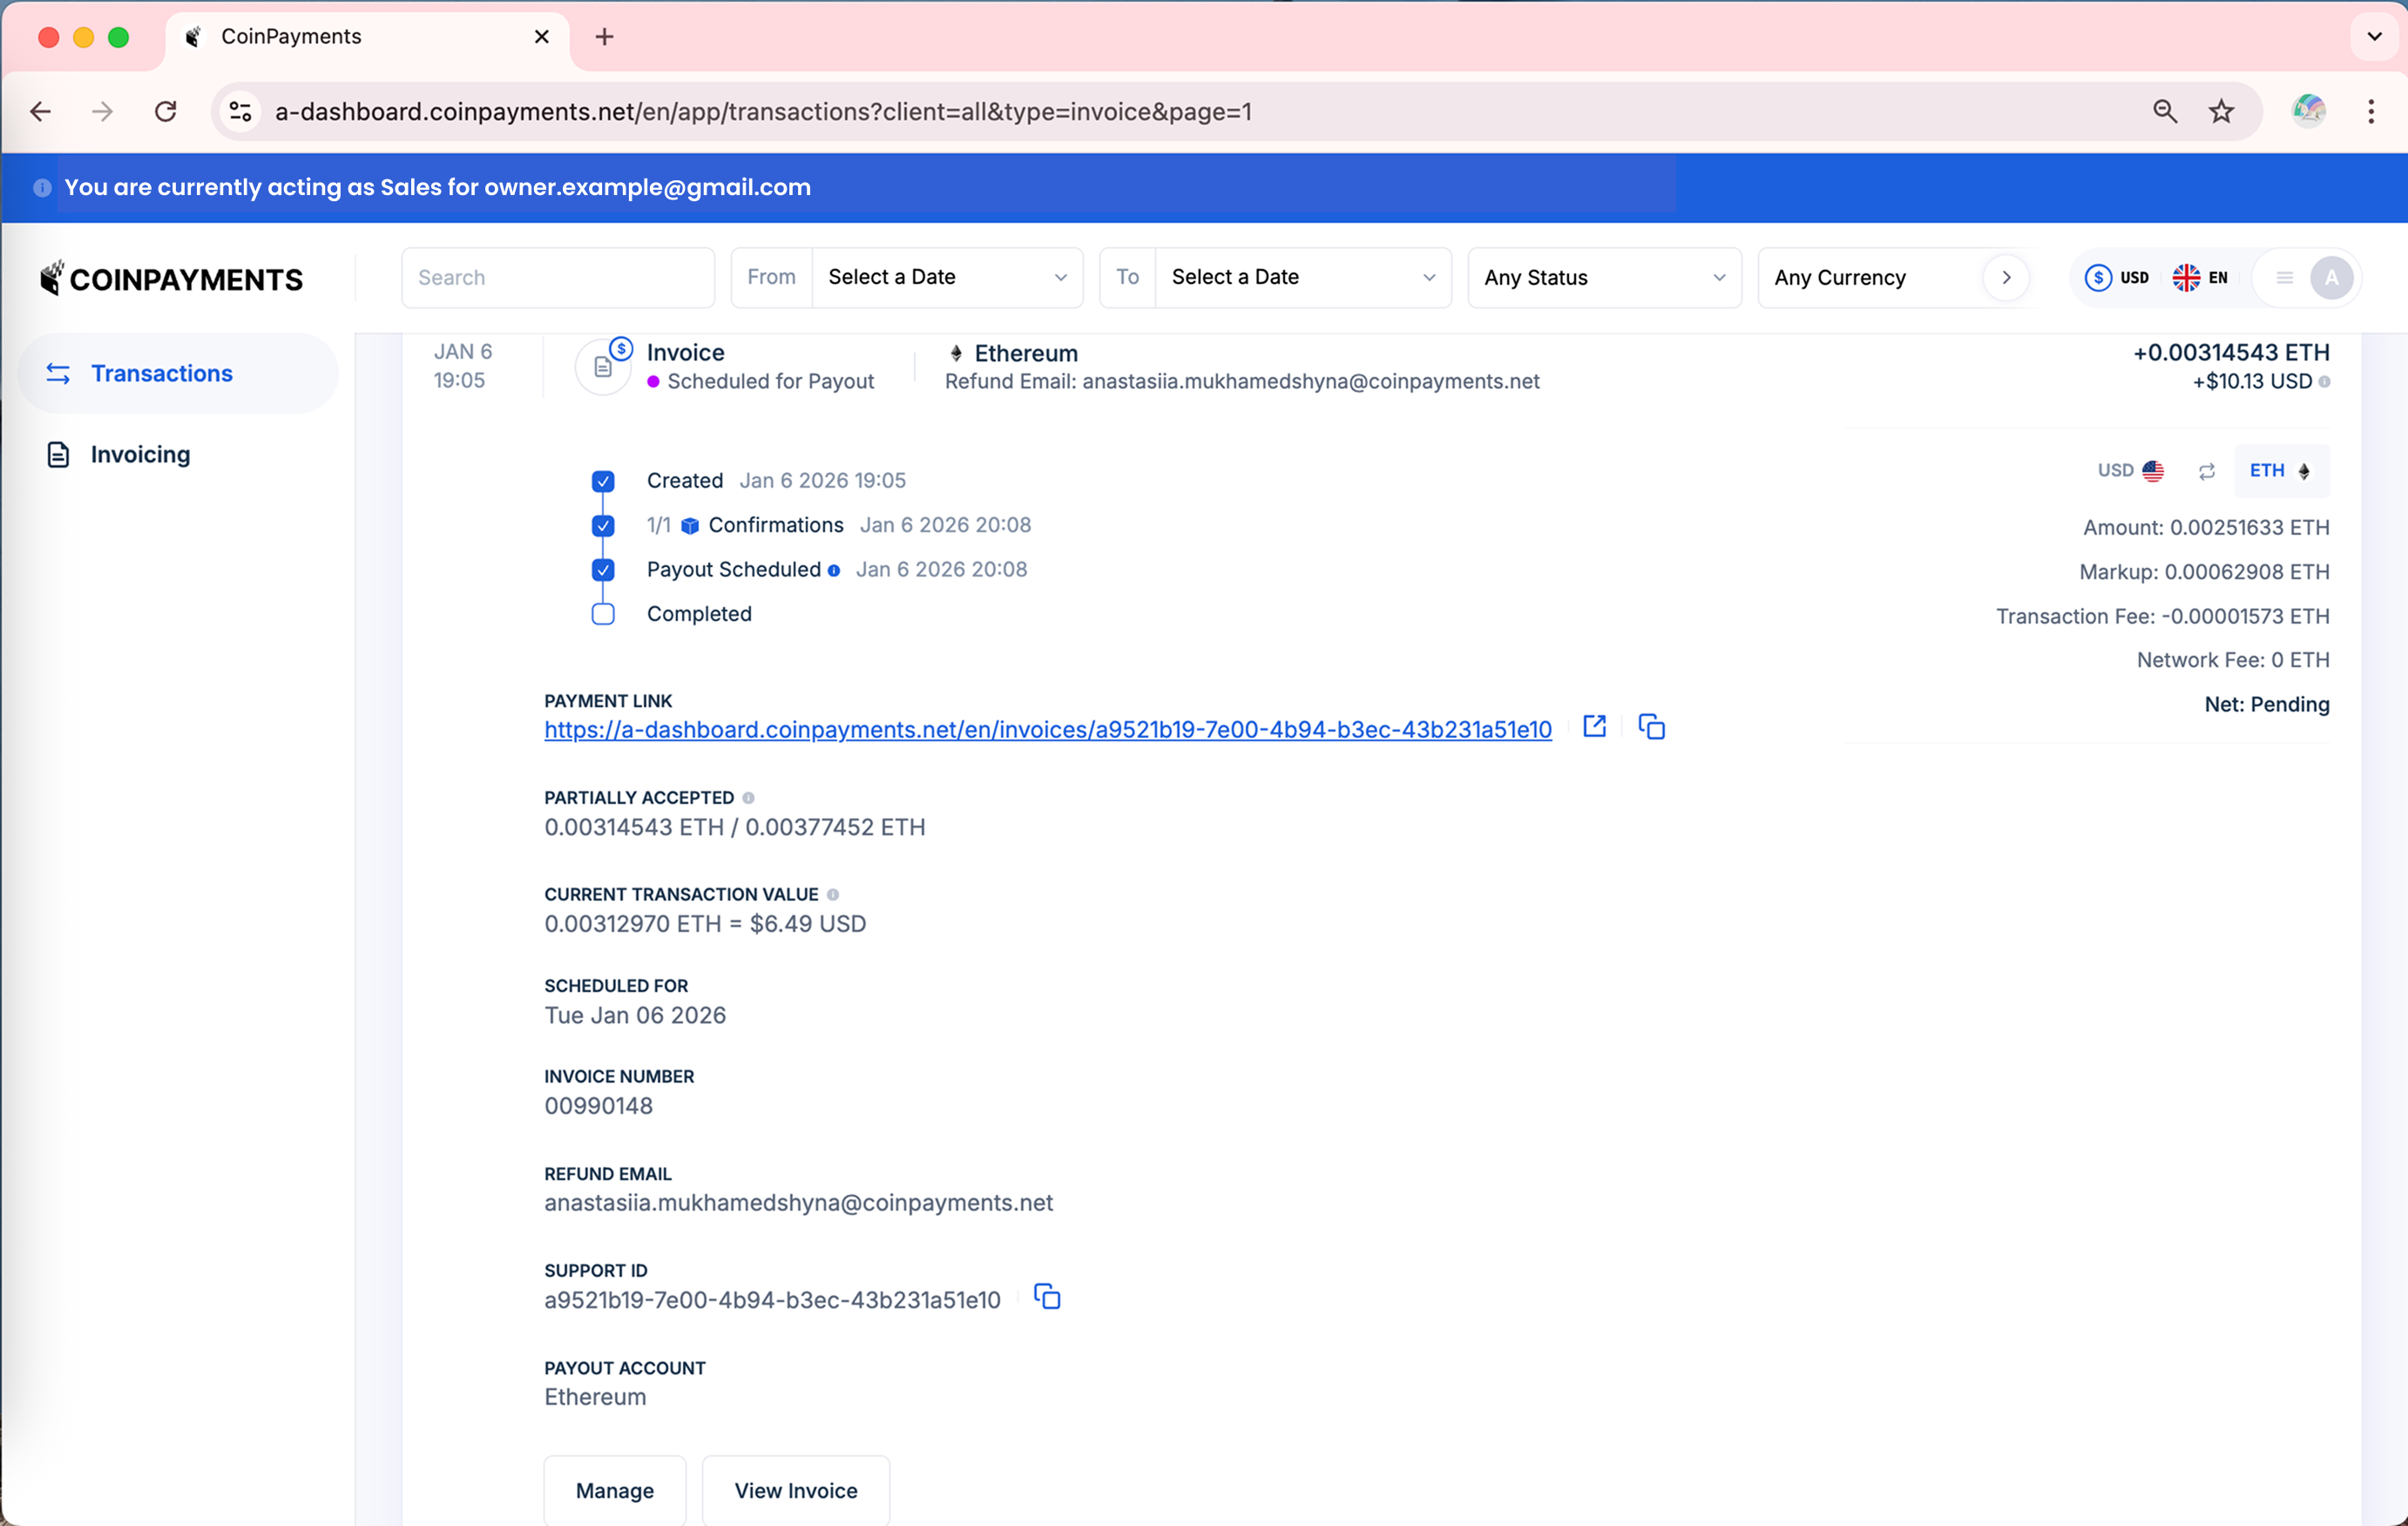Screen dimensions: 2408x1526
Task: Click the Manage button
Action: point(614,1490)
